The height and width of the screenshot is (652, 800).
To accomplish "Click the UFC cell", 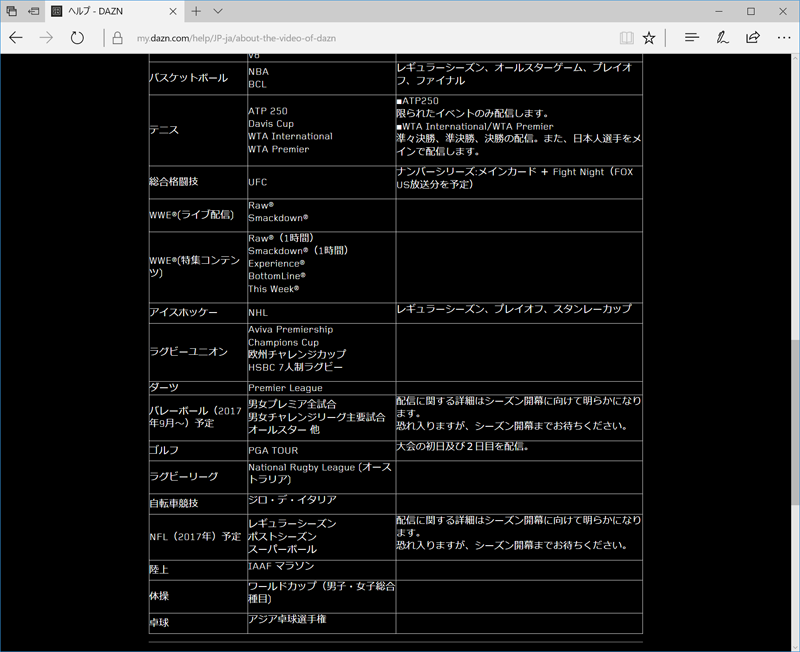I will tap(321, 182).
